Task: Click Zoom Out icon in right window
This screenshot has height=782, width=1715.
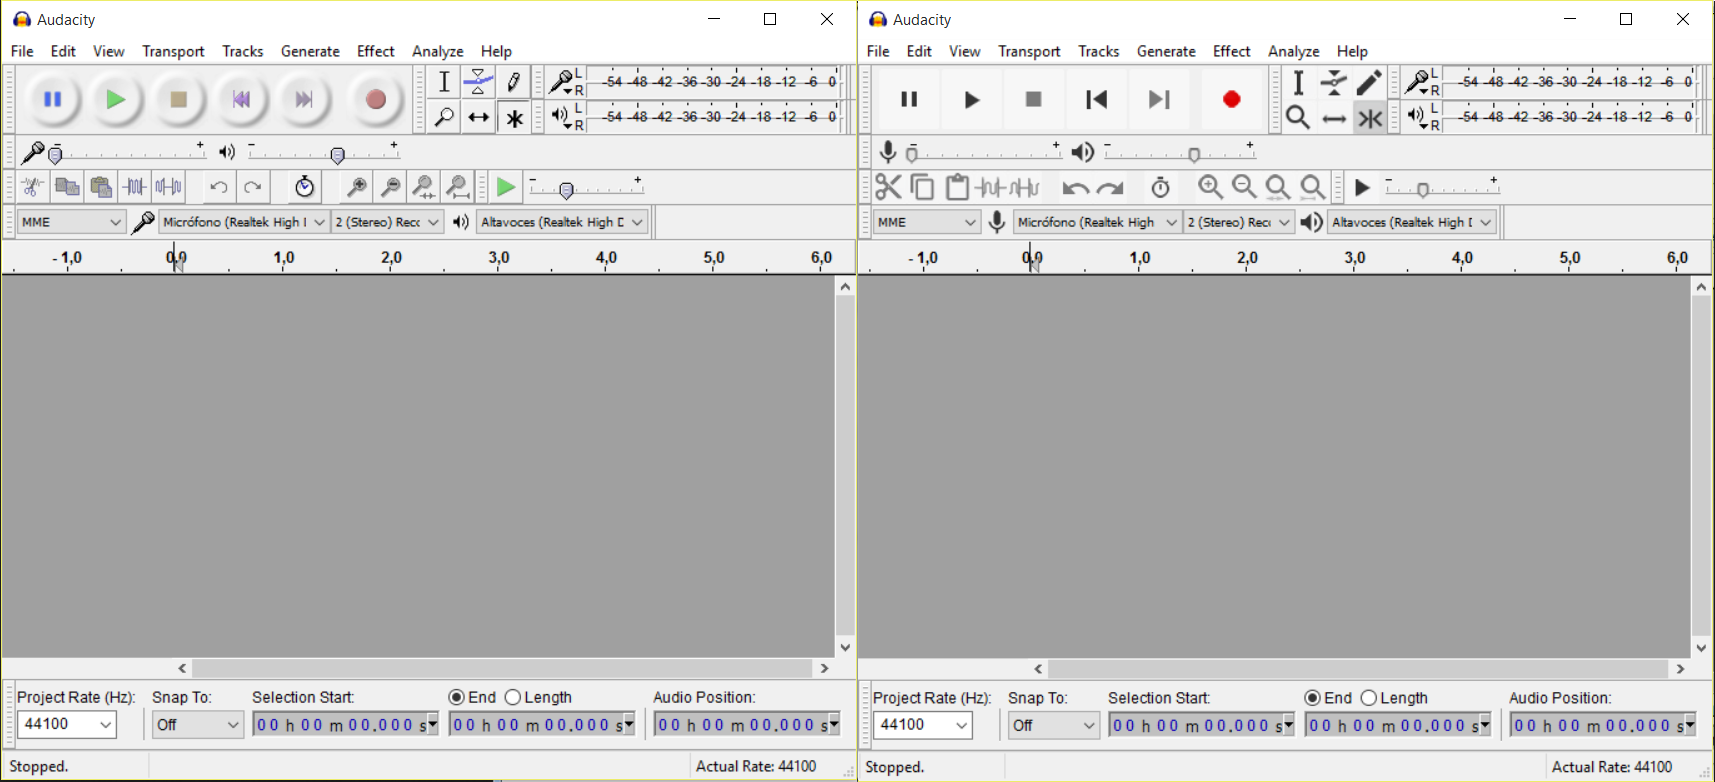Action: pos(1244,187)
